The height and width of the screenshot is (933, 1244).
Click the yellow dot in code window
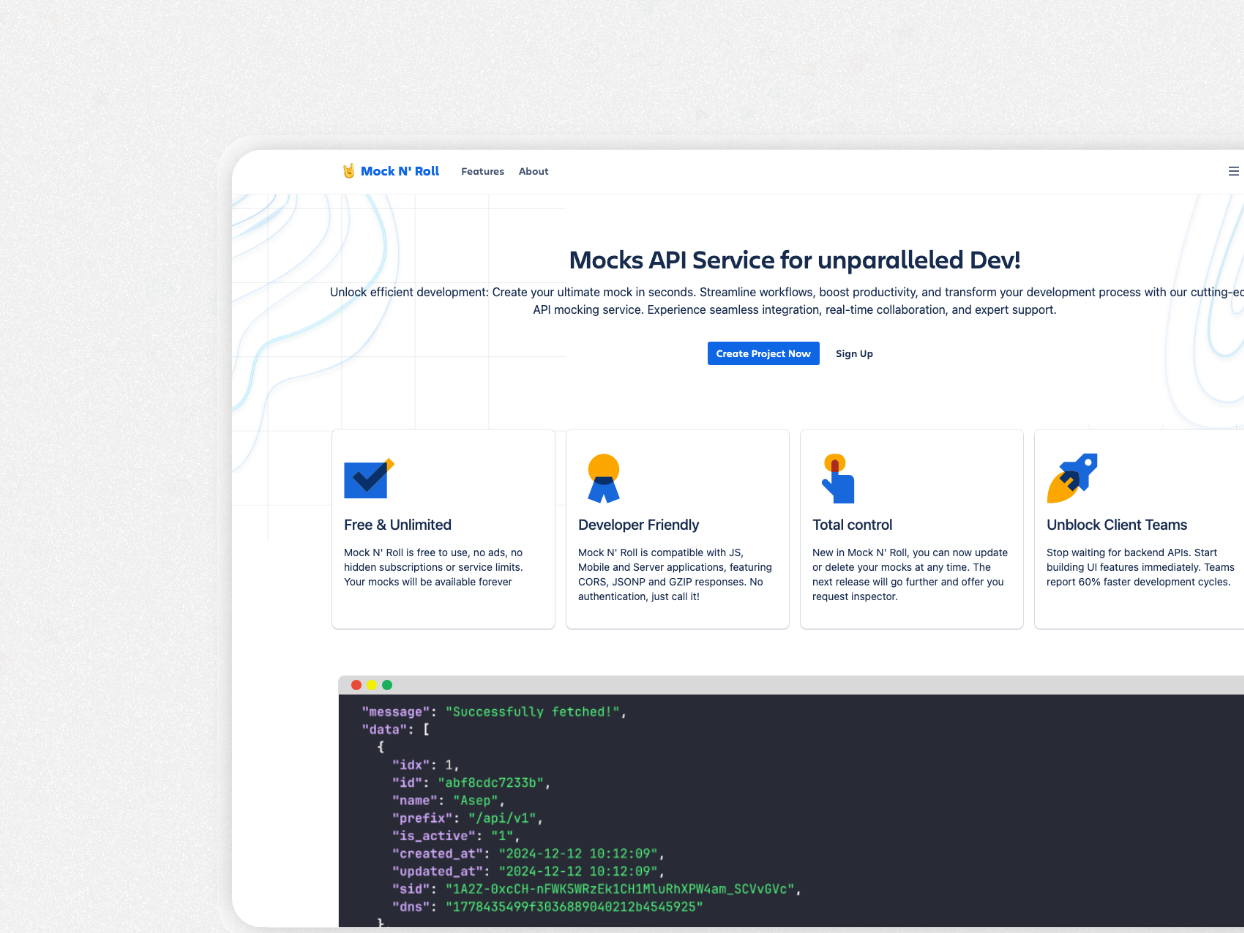point(372,685)
